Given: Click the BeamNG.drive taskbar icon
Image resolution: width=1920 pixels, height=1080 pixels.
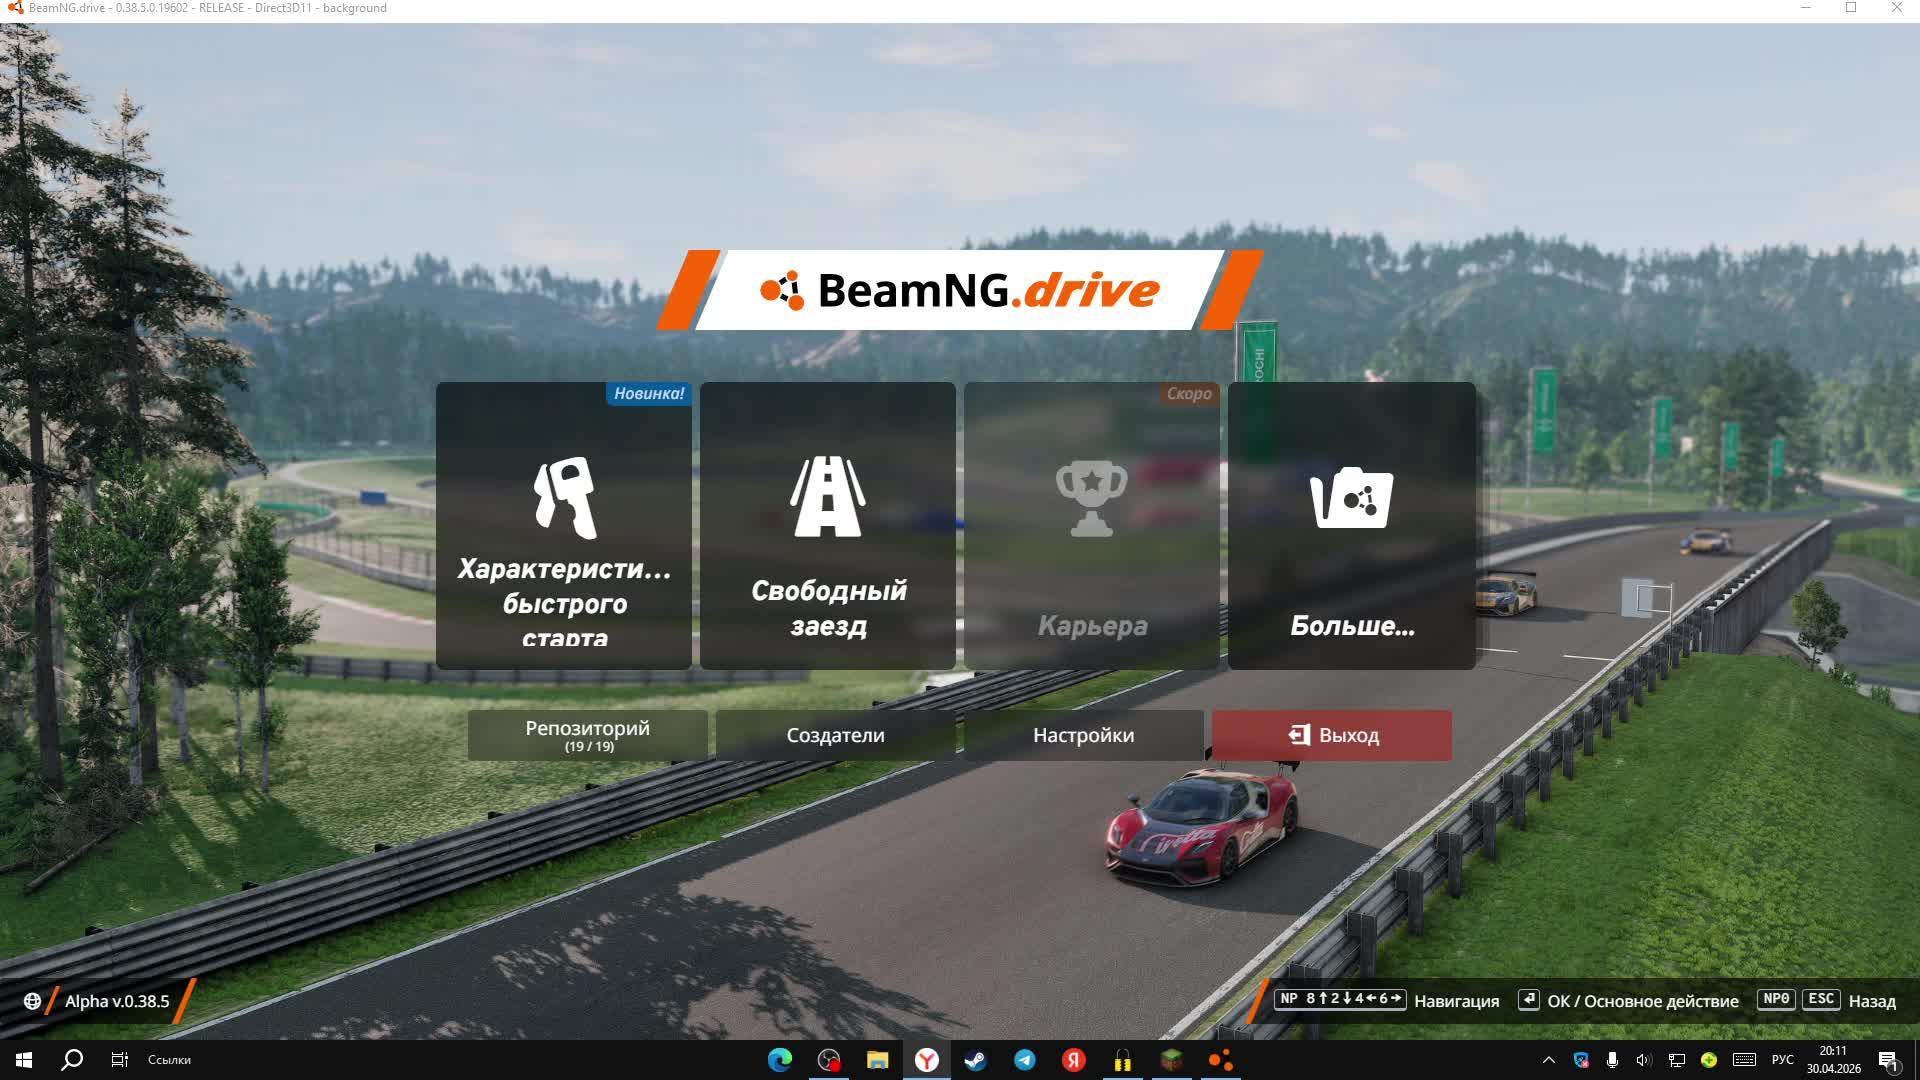Looking at the screenshot, I should coord(1221,1060).
